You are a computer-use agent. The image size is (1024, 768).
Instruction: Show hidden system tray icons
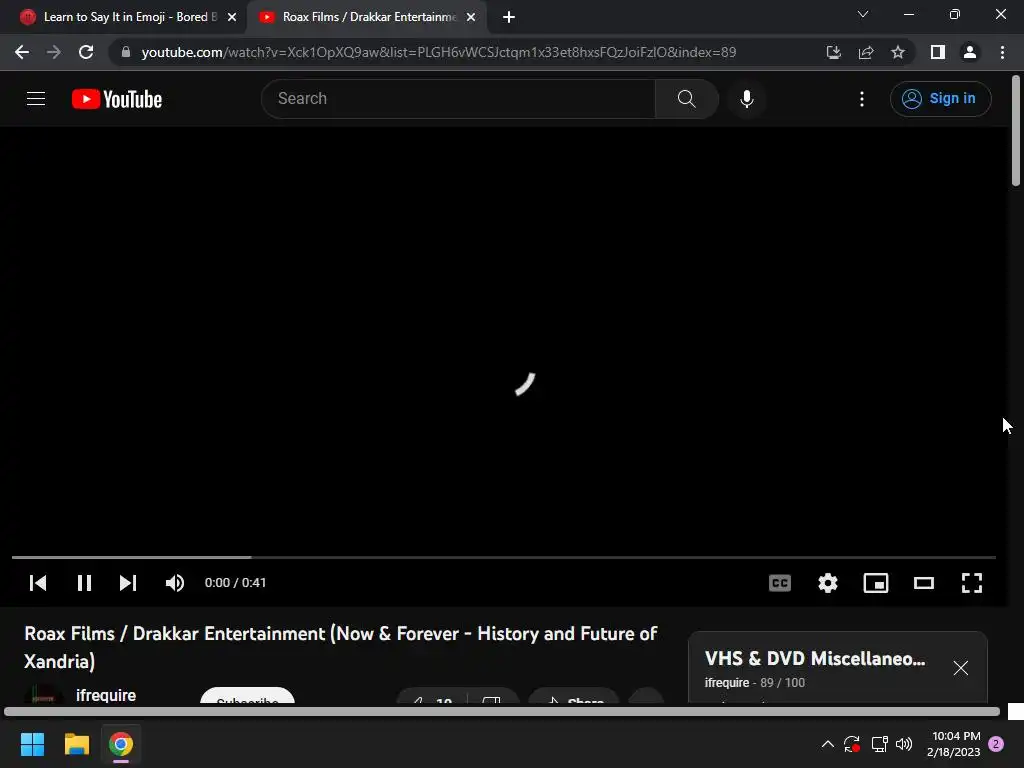(827, 744)
